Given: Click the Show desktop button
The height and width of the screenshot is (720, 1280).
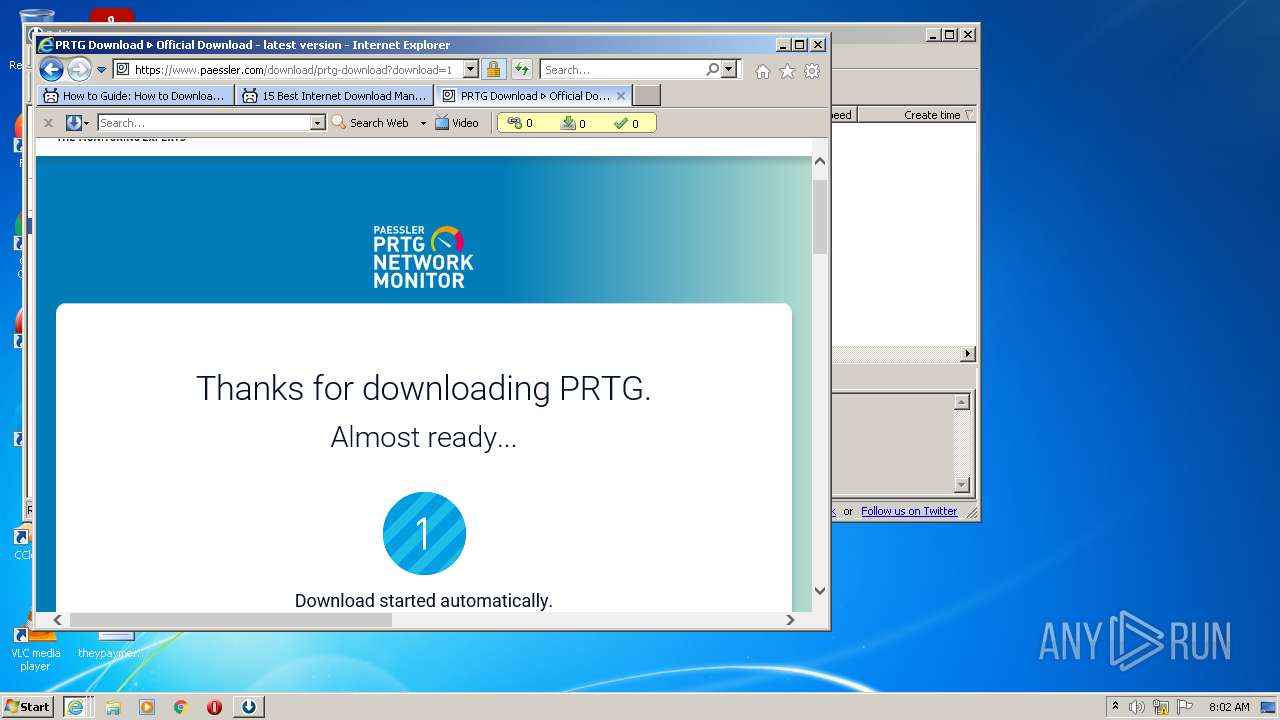Looking at the screenshot, I should (x=1268, y=707).
